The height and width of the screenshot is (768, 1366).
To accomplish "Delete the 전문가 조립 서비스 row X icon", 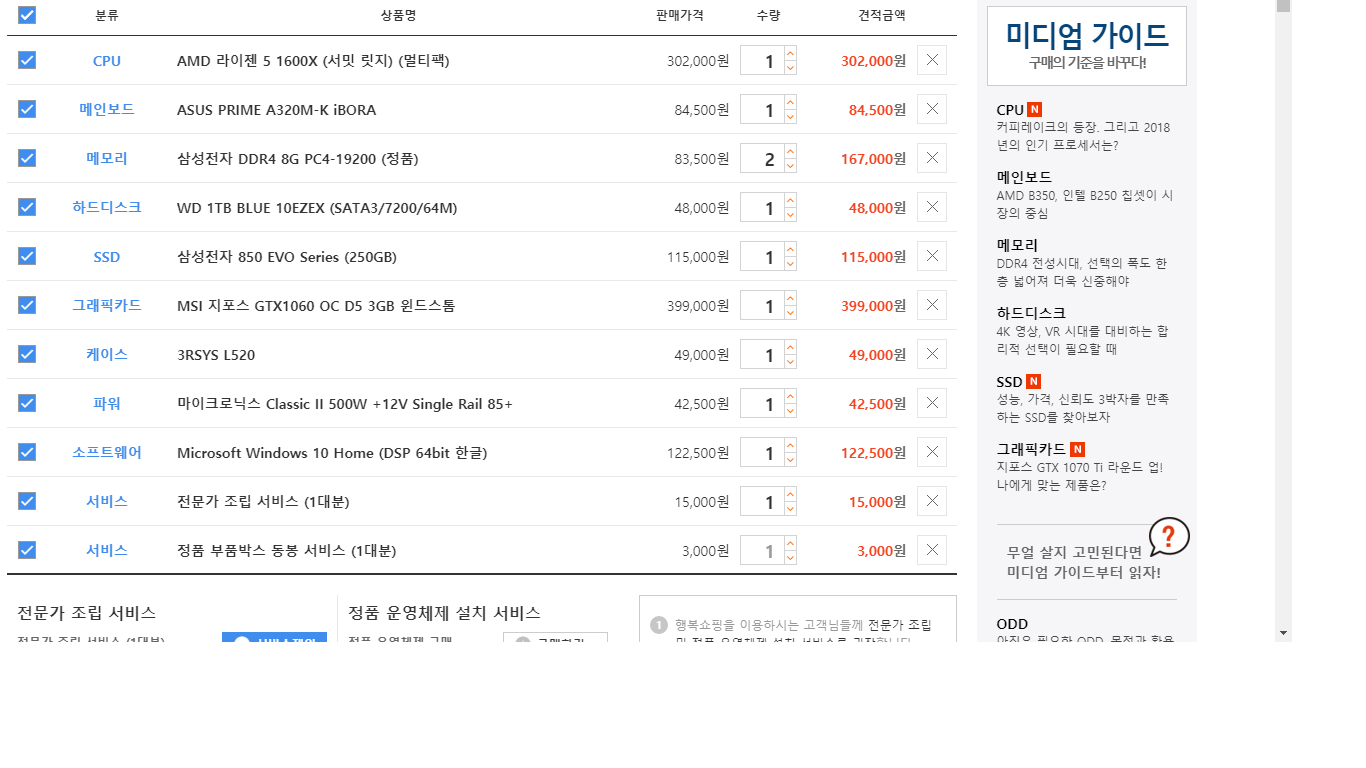I will point(932,501).
